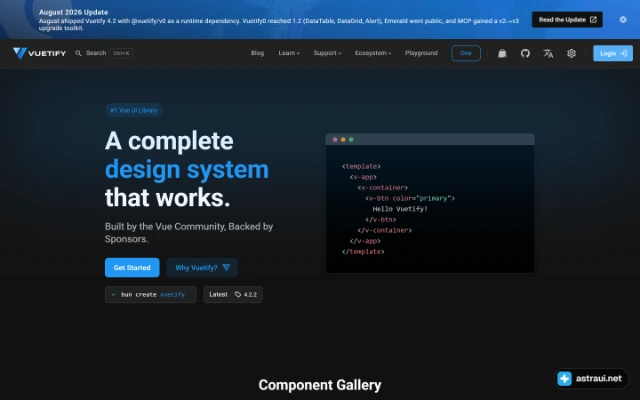Click the tag icon beside 4.2.2
The image size is (640, 400).
coord(238,295)
